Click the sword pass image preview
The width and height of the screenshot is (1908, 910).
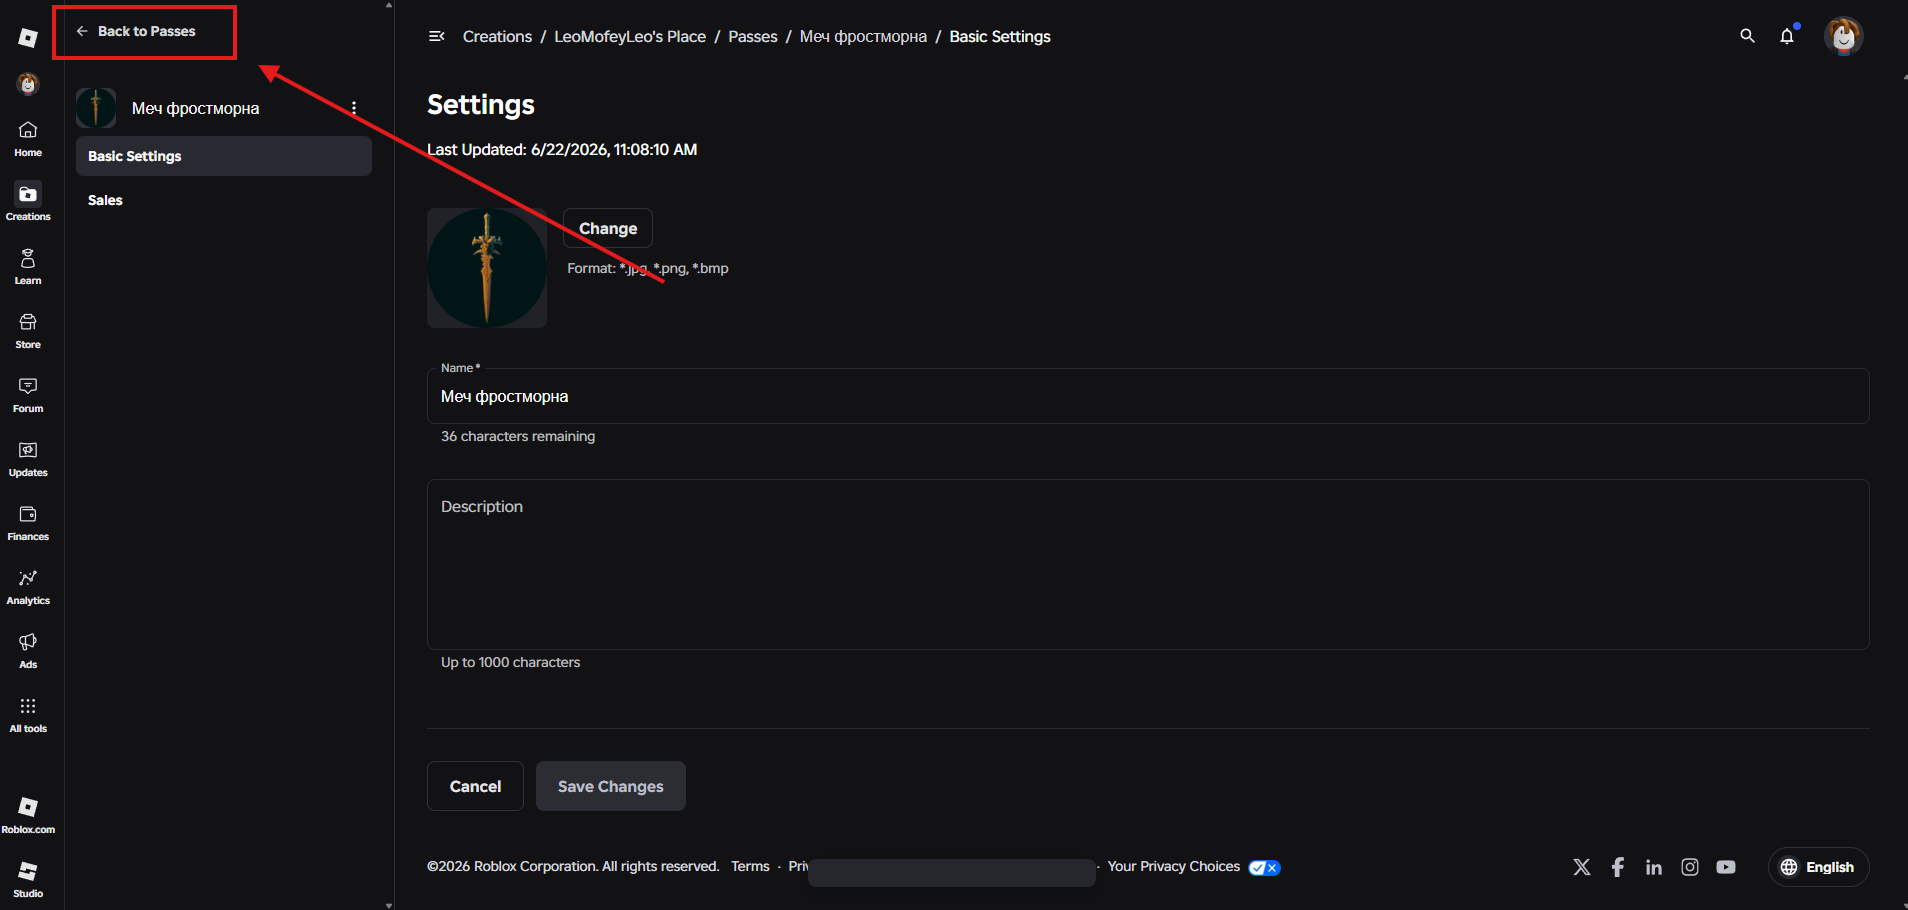[487, 268]
